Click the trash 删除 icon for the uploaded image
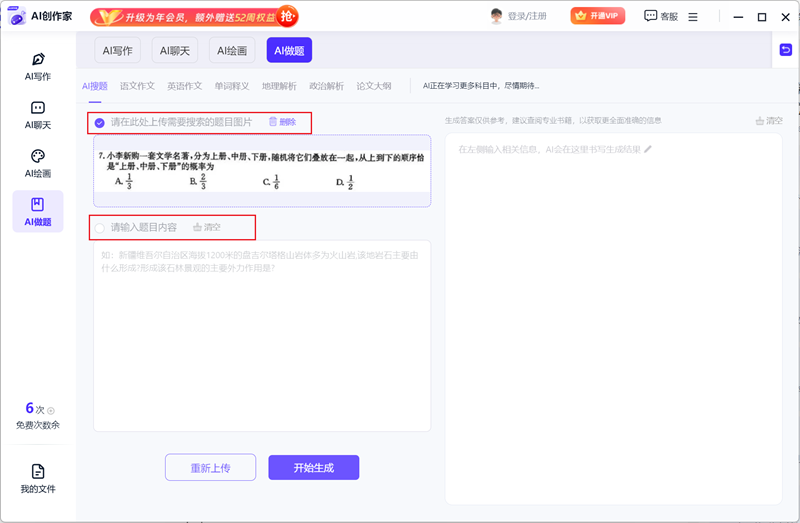The width and height of the screenshot is (800, 523). pyautogui.click(x=272, y=121)
